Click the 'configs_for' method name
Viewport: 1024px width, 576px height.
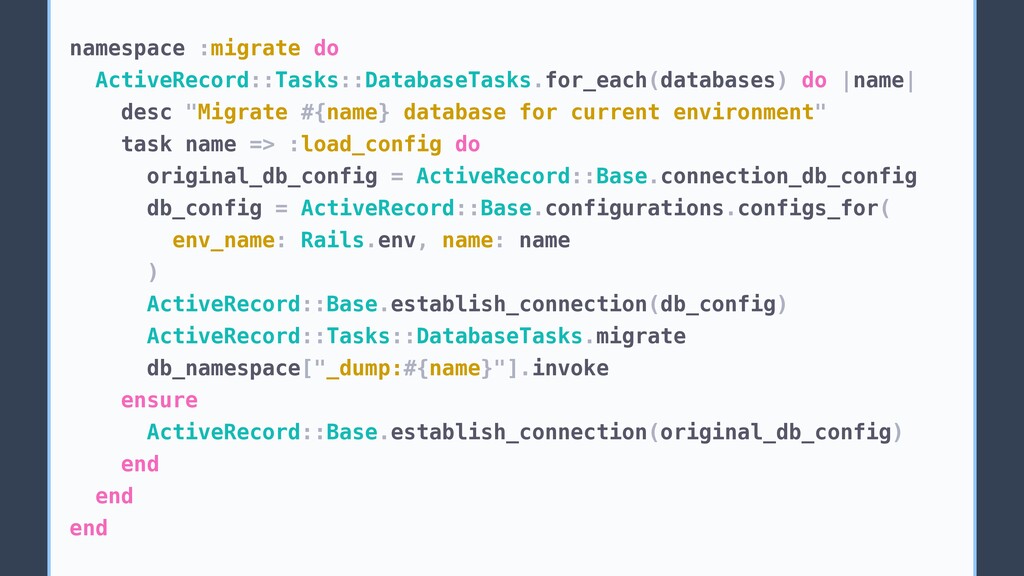click(x=807, y=208)
